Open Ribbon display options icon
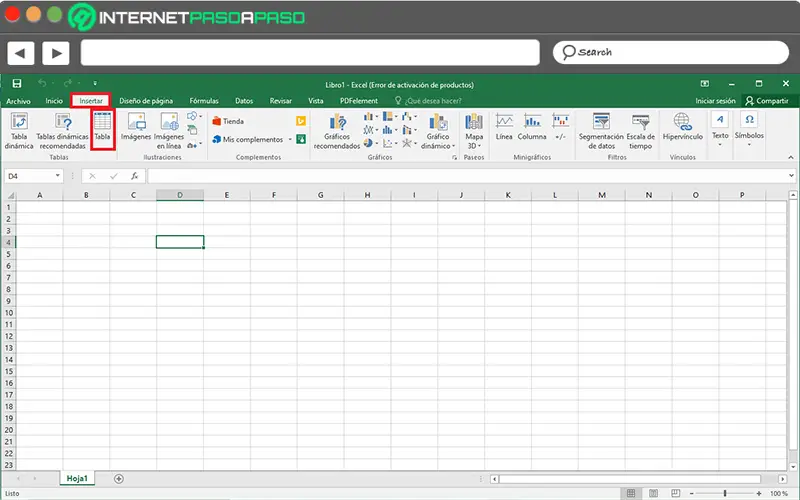The width and height of the screenshot is (800, 500). [705, 84]
